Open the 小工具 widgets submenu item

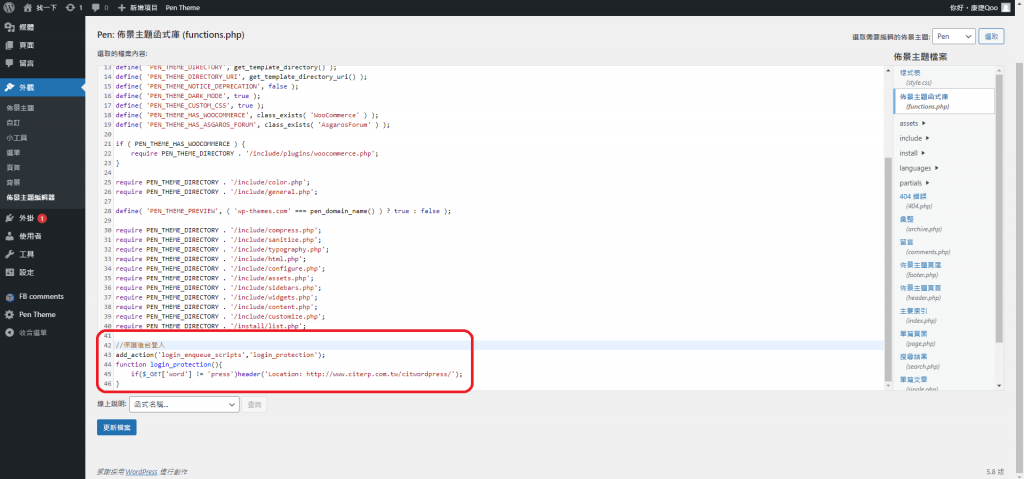click(x=16, y=136)
